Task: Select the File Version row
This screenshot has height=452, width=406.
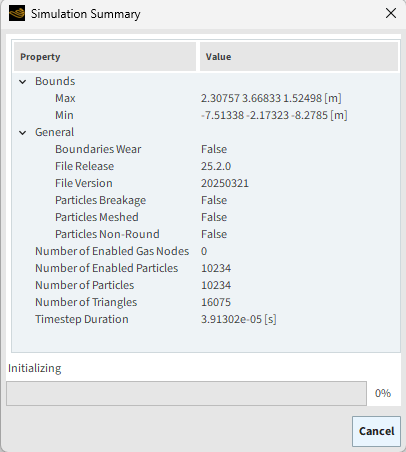Action: point(206,183)
